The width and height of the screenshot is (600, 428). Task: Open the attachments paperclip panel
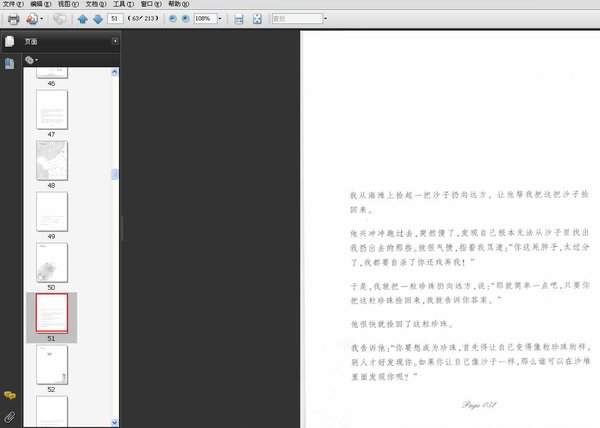10,417
